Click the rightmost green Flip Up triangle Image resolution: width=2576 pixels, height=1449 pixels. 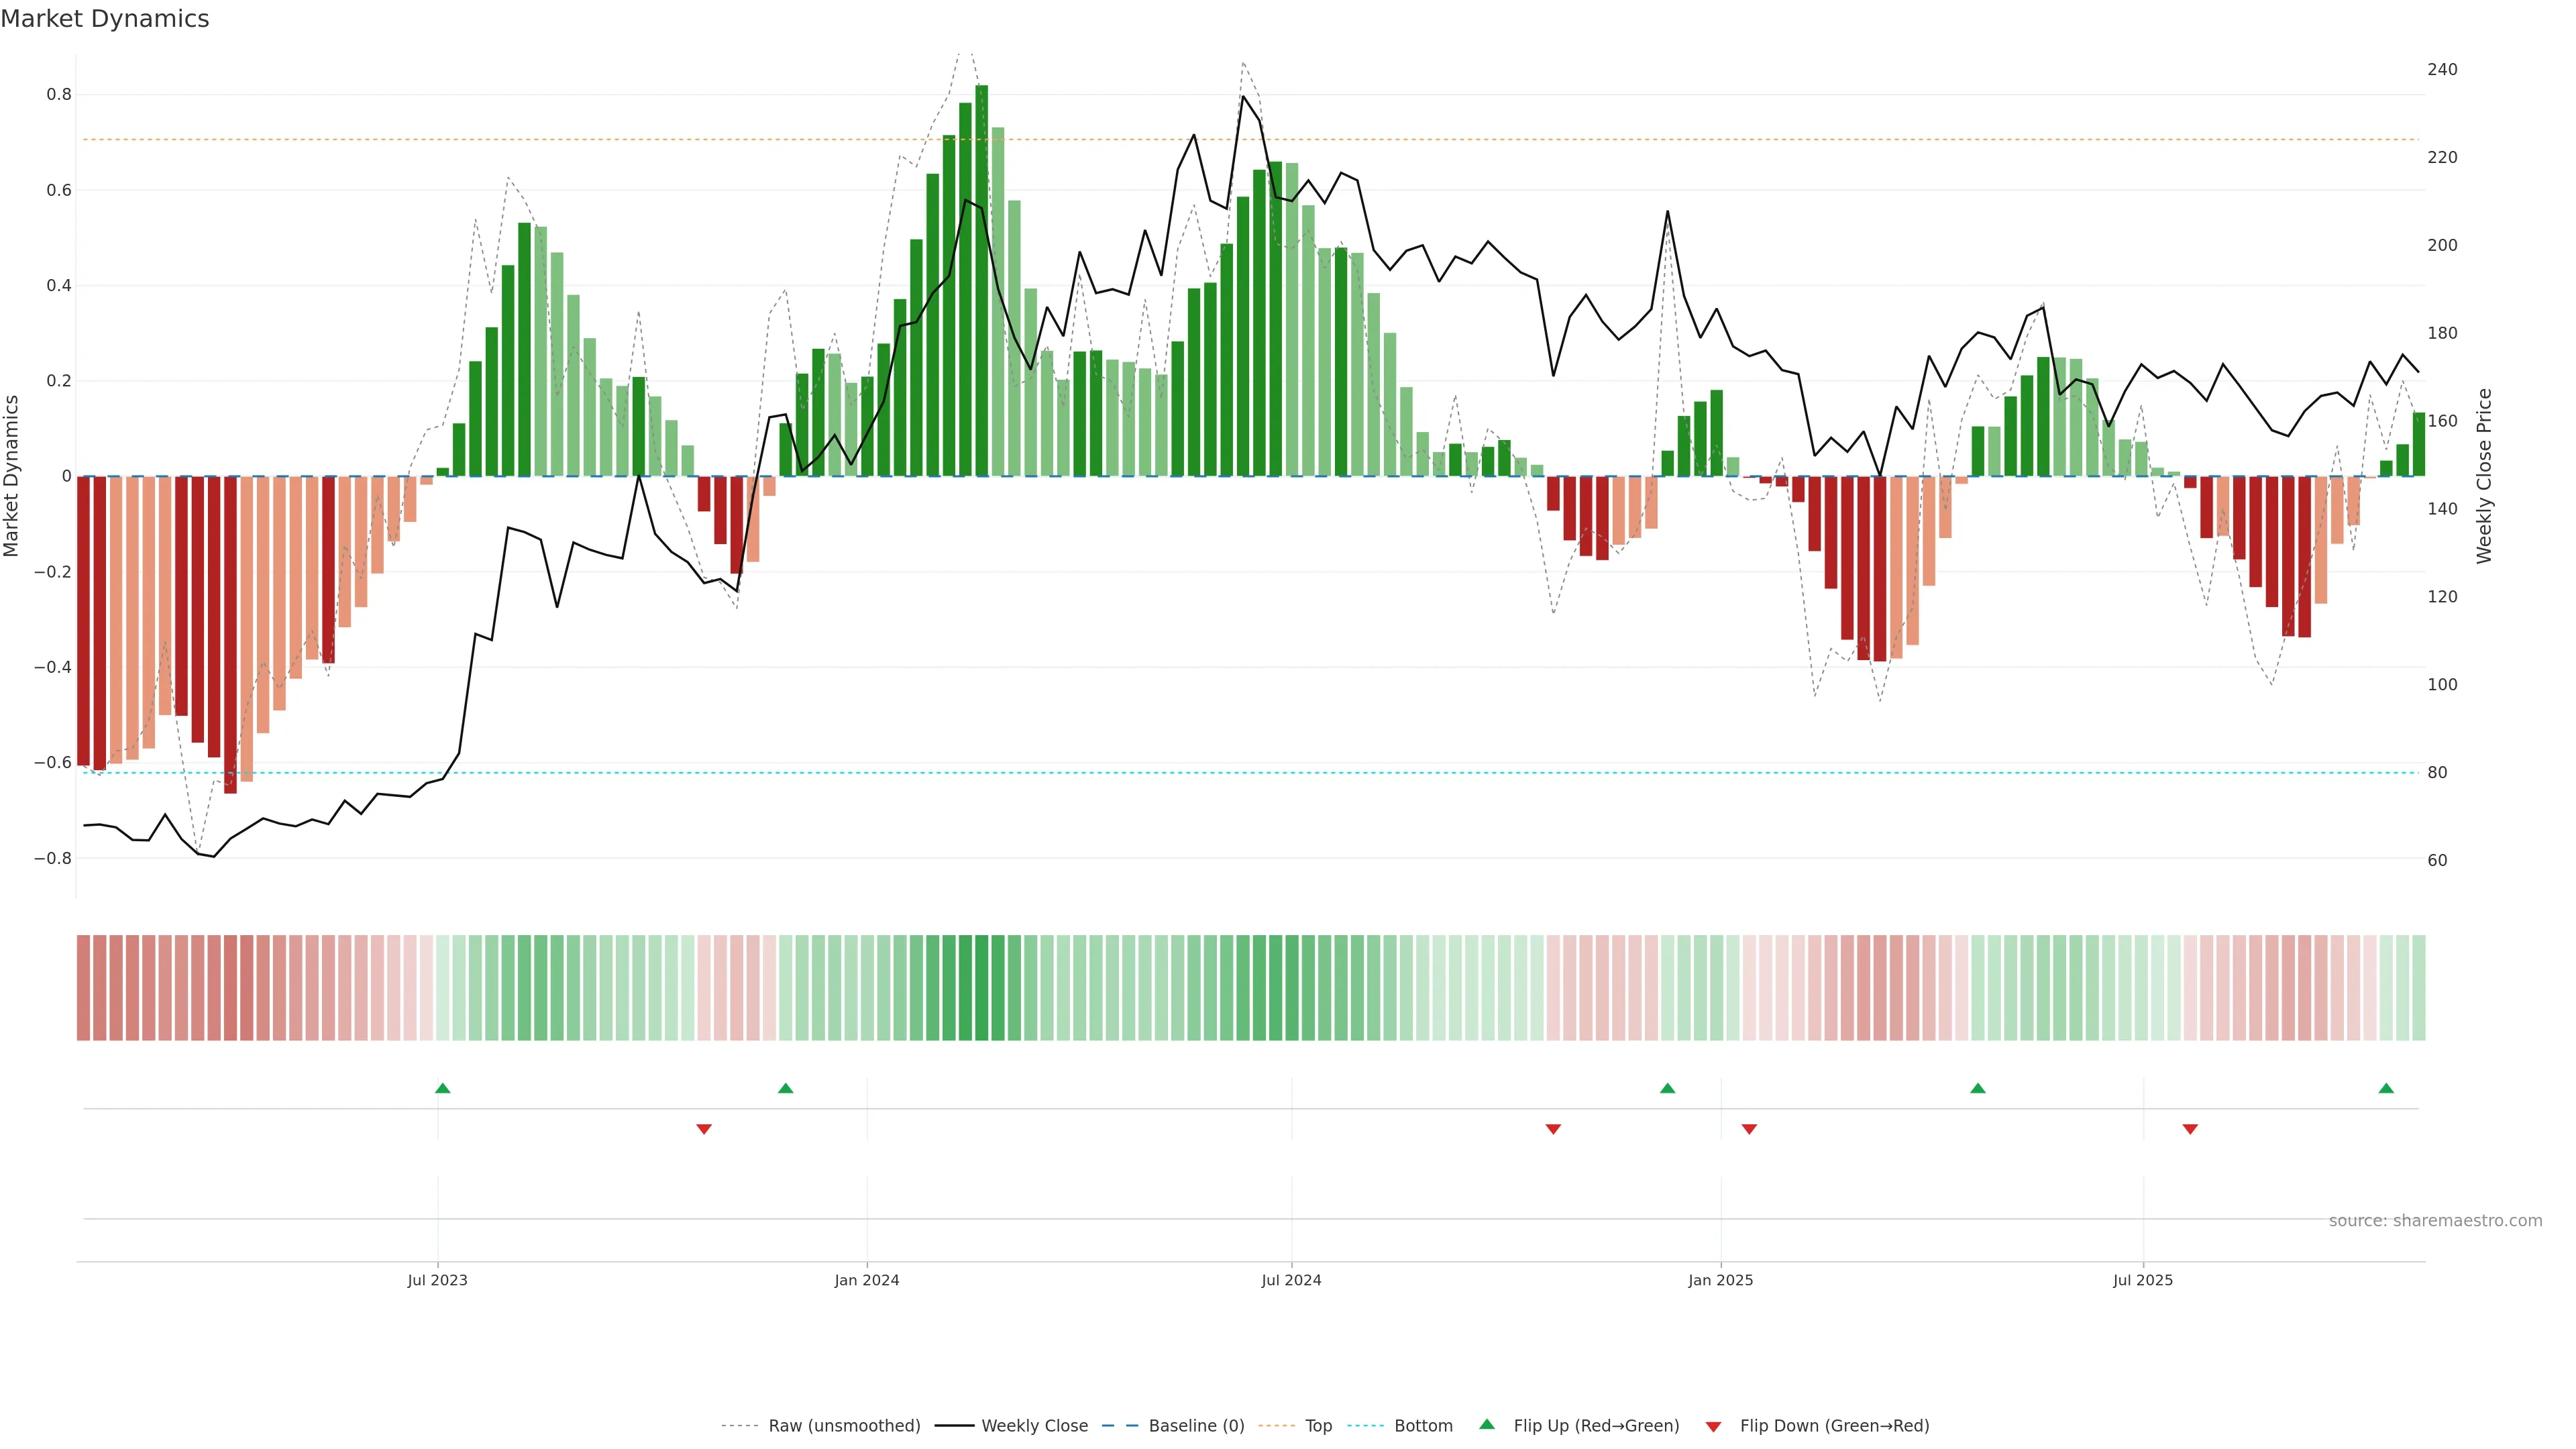click(x=2386, y=1088)
